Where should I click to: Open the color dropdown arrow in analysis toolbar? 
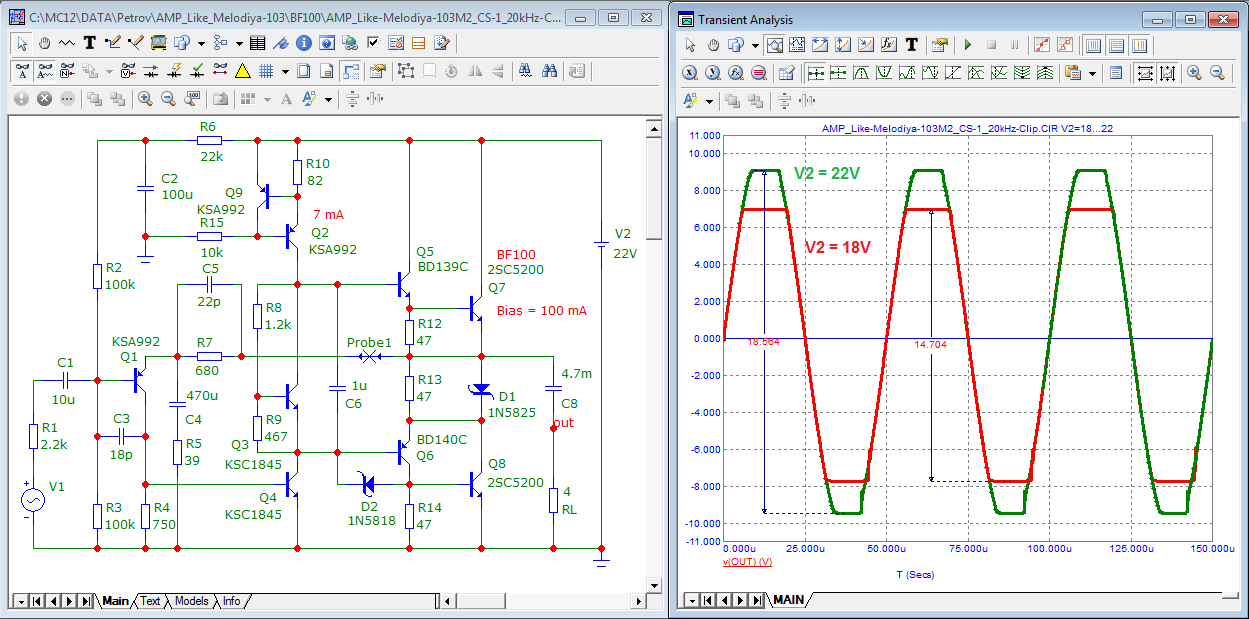click(709, 101)
